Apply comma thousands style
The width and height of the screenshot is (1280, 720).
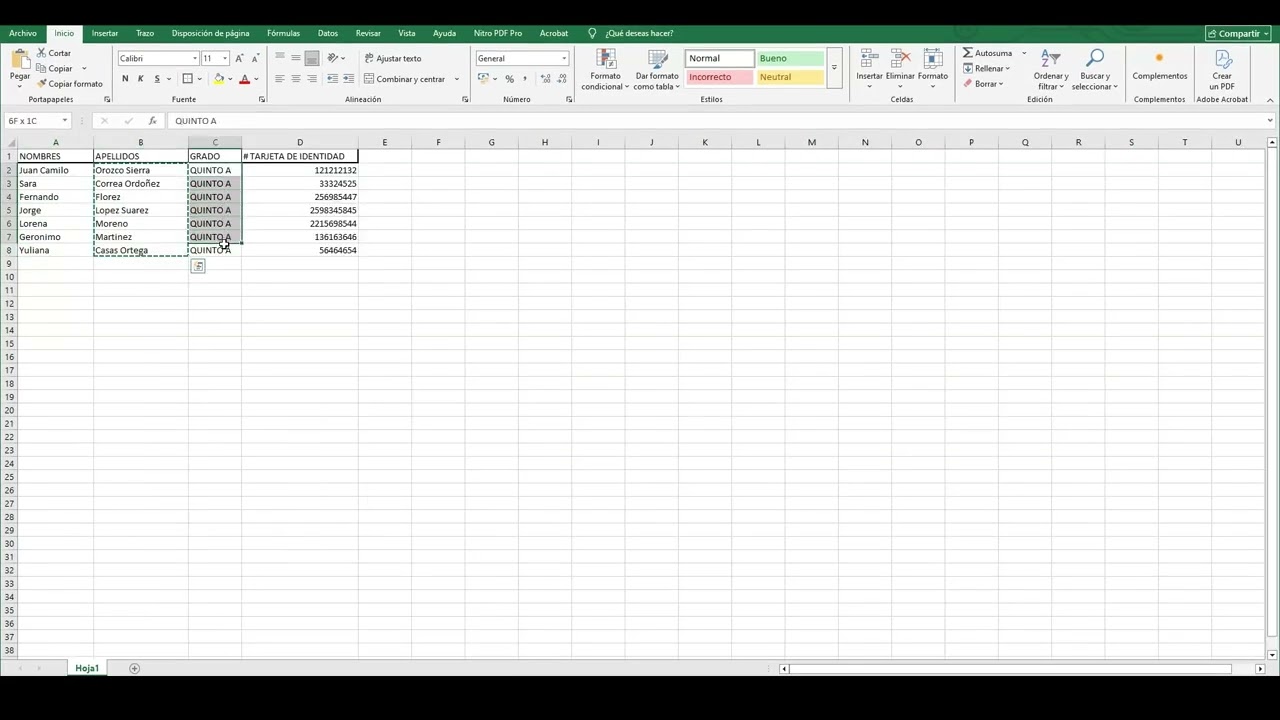tap(525, 79)
